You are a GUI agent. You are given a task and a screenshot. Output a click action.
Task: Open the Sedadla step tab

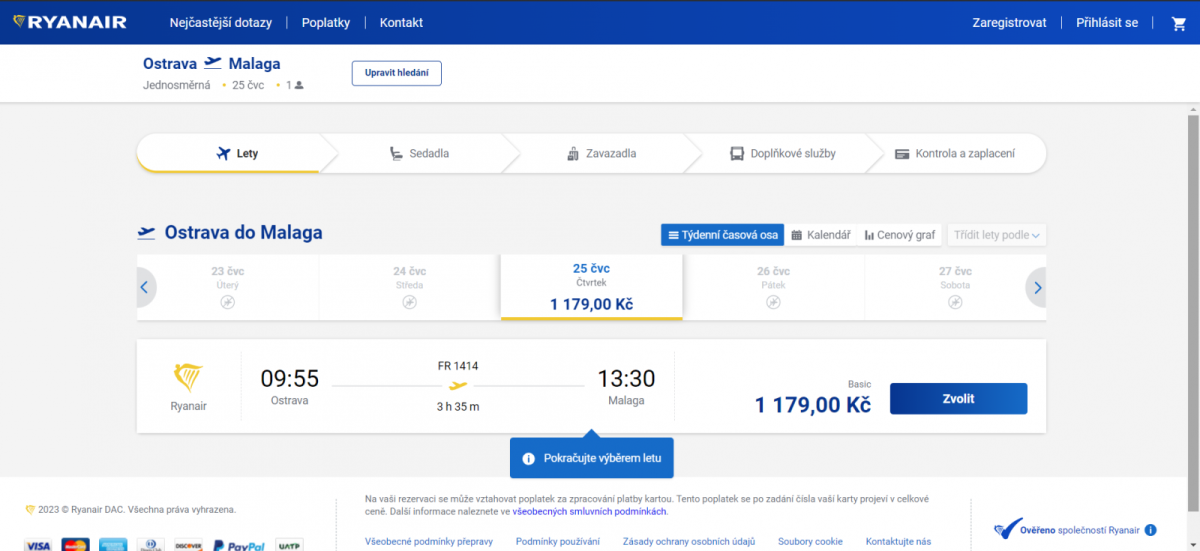(x=420, y=154)
